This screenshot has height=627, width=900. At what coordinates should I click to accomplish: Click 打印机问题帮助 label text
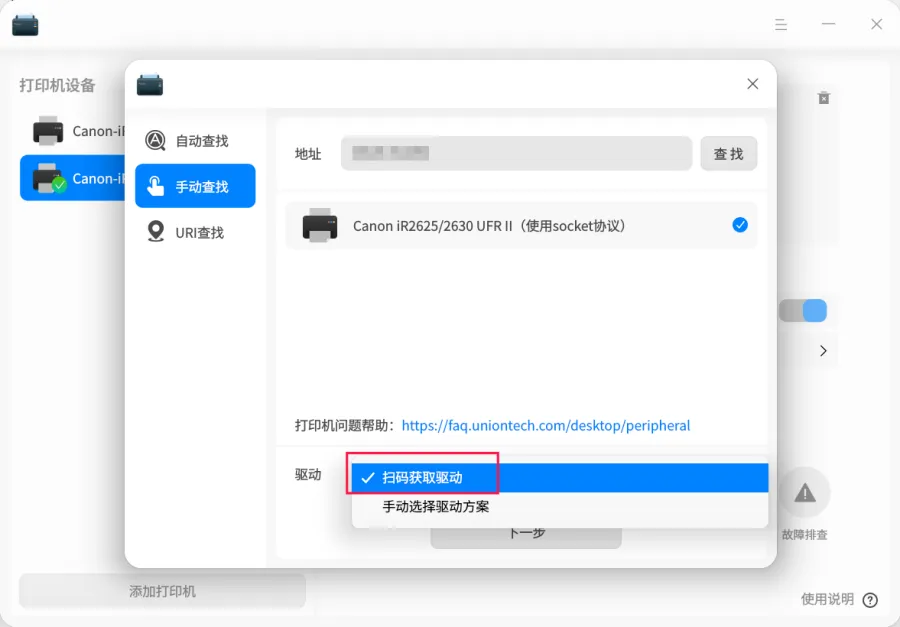click(345, 425)
